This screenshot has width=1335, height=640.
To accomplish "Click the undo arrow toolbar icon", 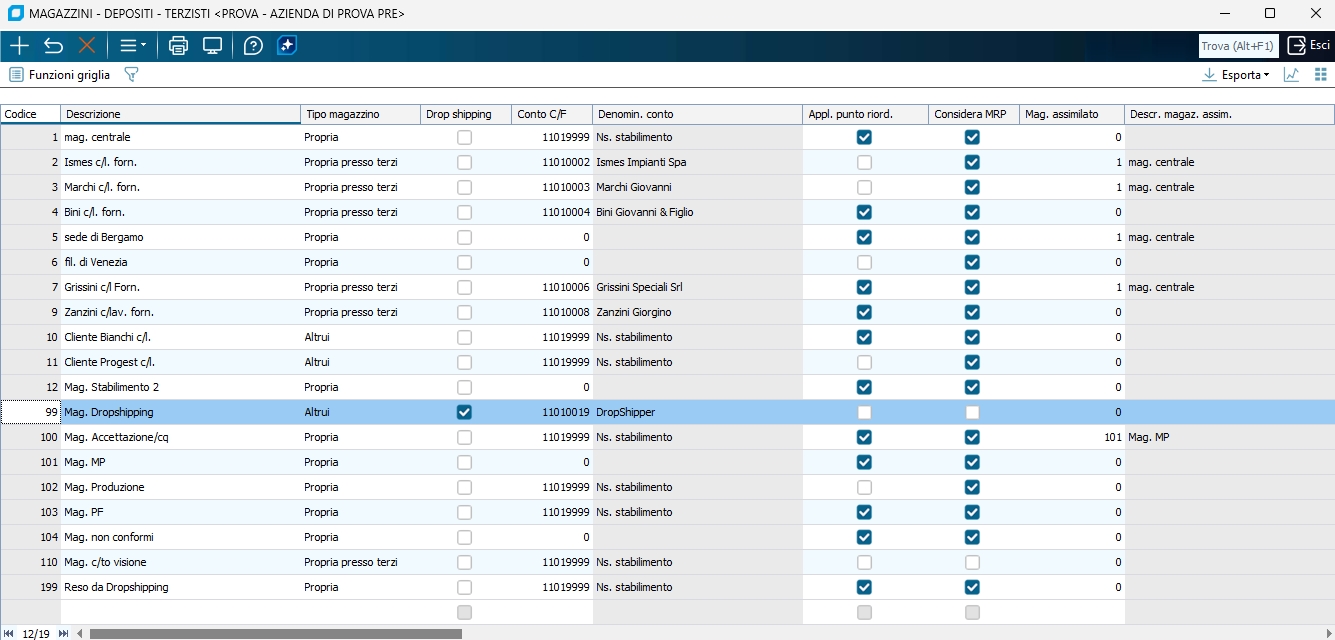I will (x=53, y=46).
